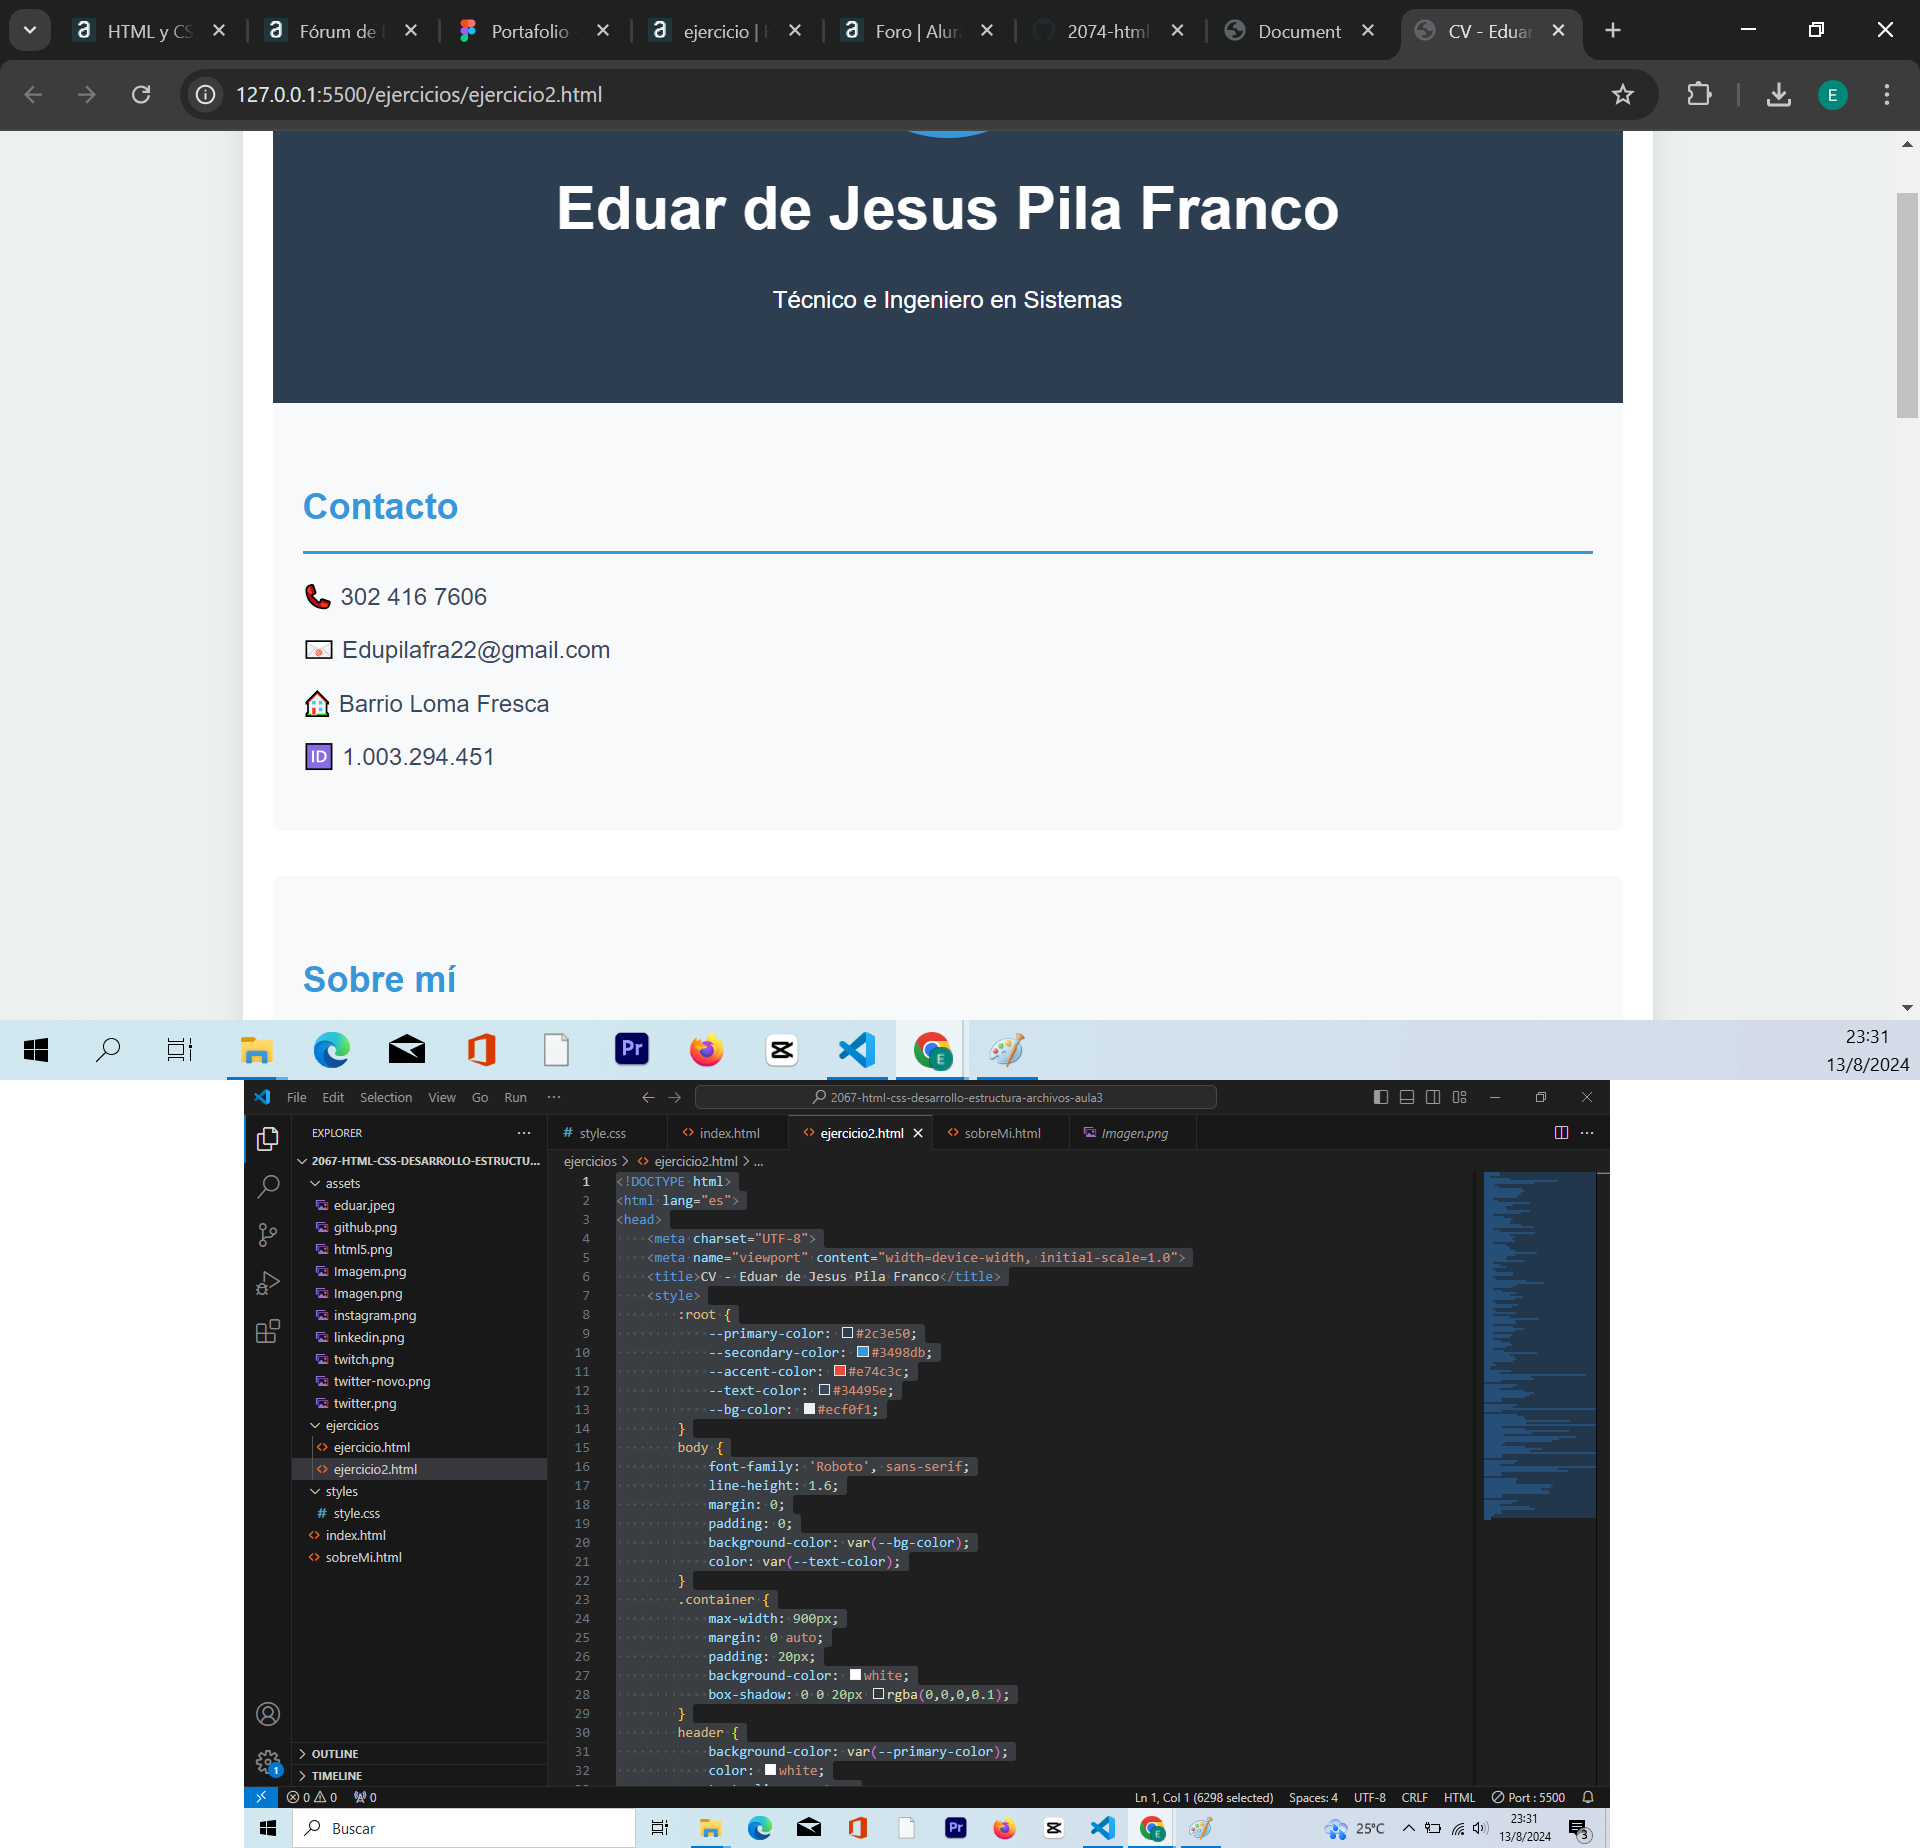The width and height of the screenshot is (1920, 1848).
Task: Toggle secondary sidebar layout icon in VS Code
Action: point(1433,1097)
